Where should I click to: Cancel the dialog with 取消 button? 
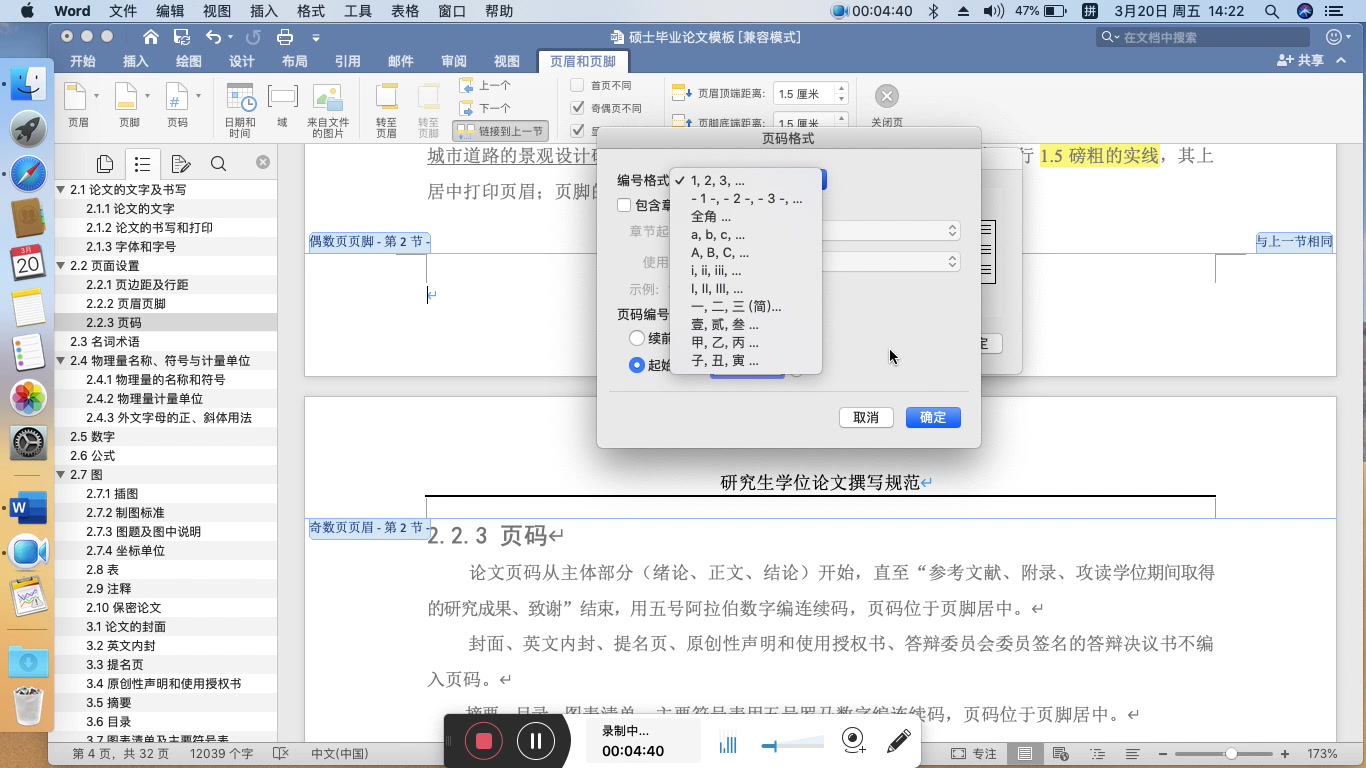pos(865,417)
